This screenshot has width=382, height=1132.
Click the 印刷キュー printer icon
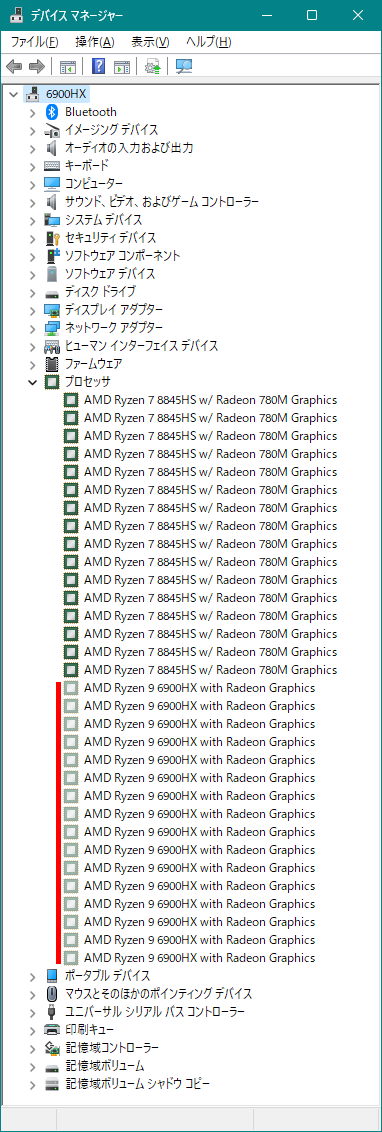(x=52, y=1029)
